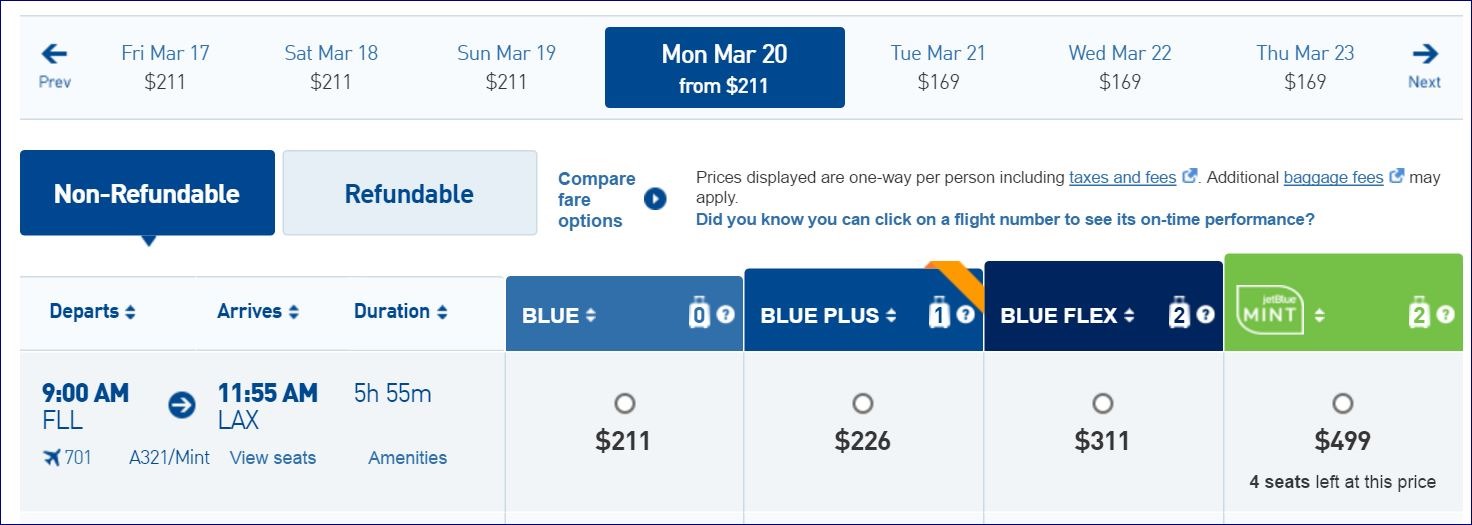Click the Blue Flex baggage help icon
1472x525 pixels.
pyautogui.click(x=1205, y=314)
